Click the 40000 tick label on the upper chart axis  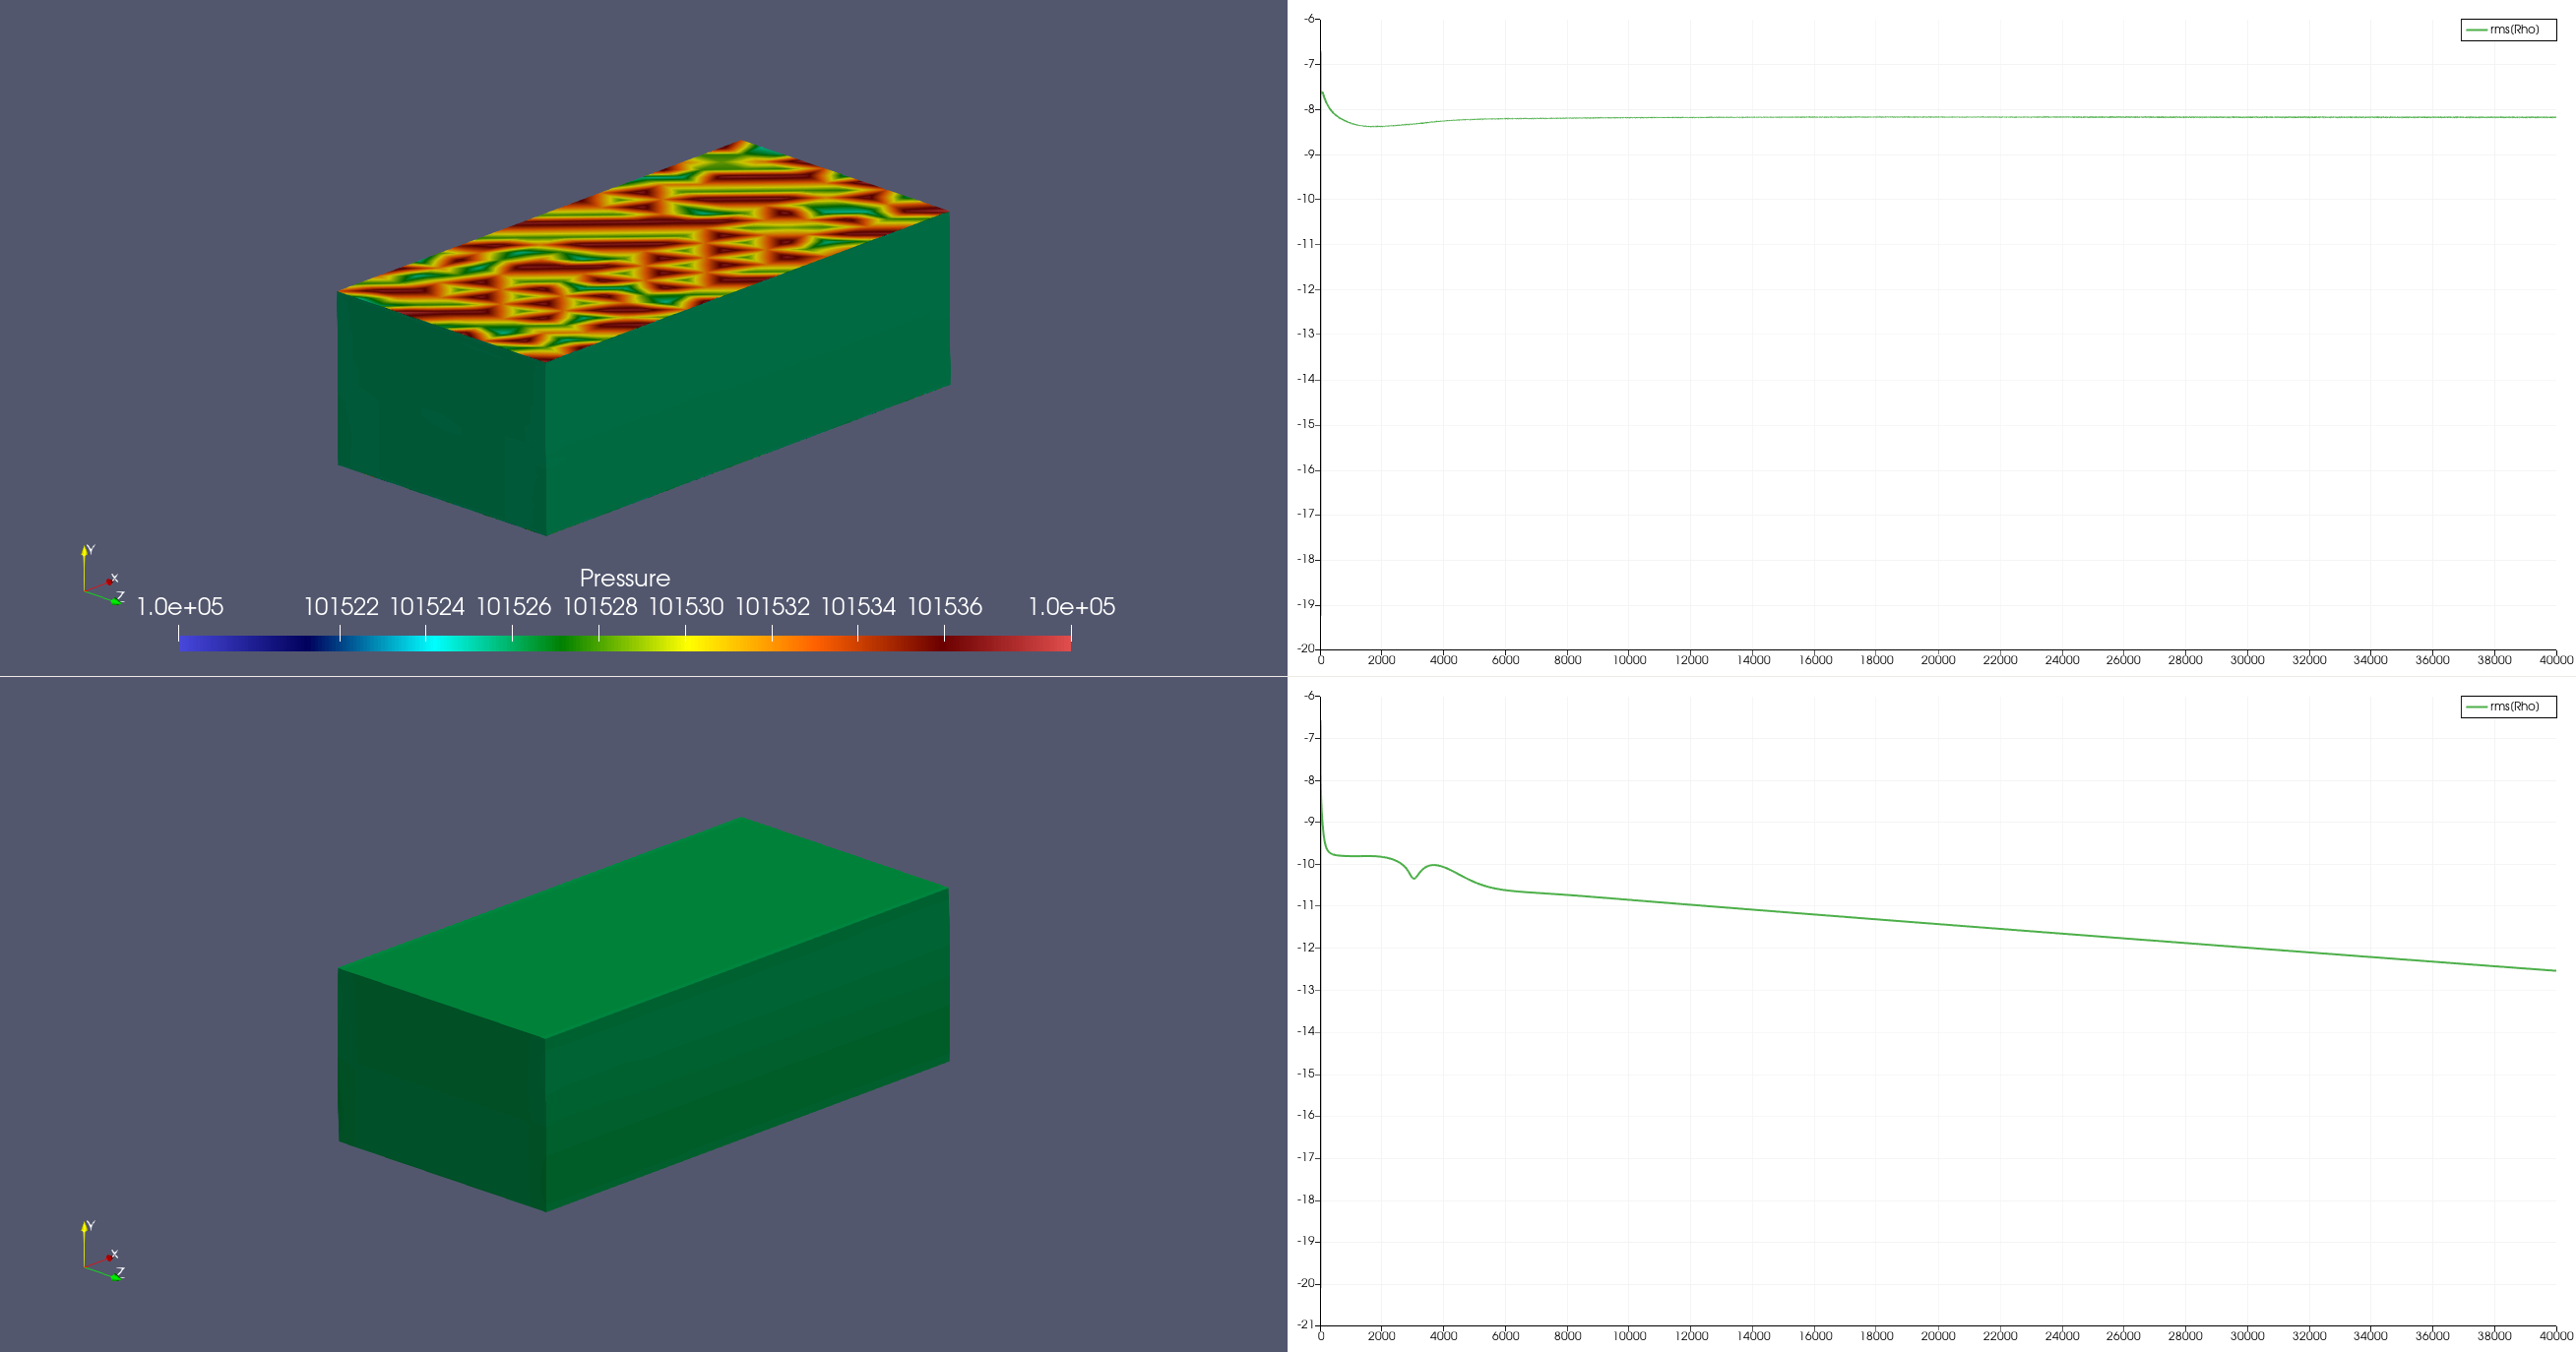tap(2557, 660)
